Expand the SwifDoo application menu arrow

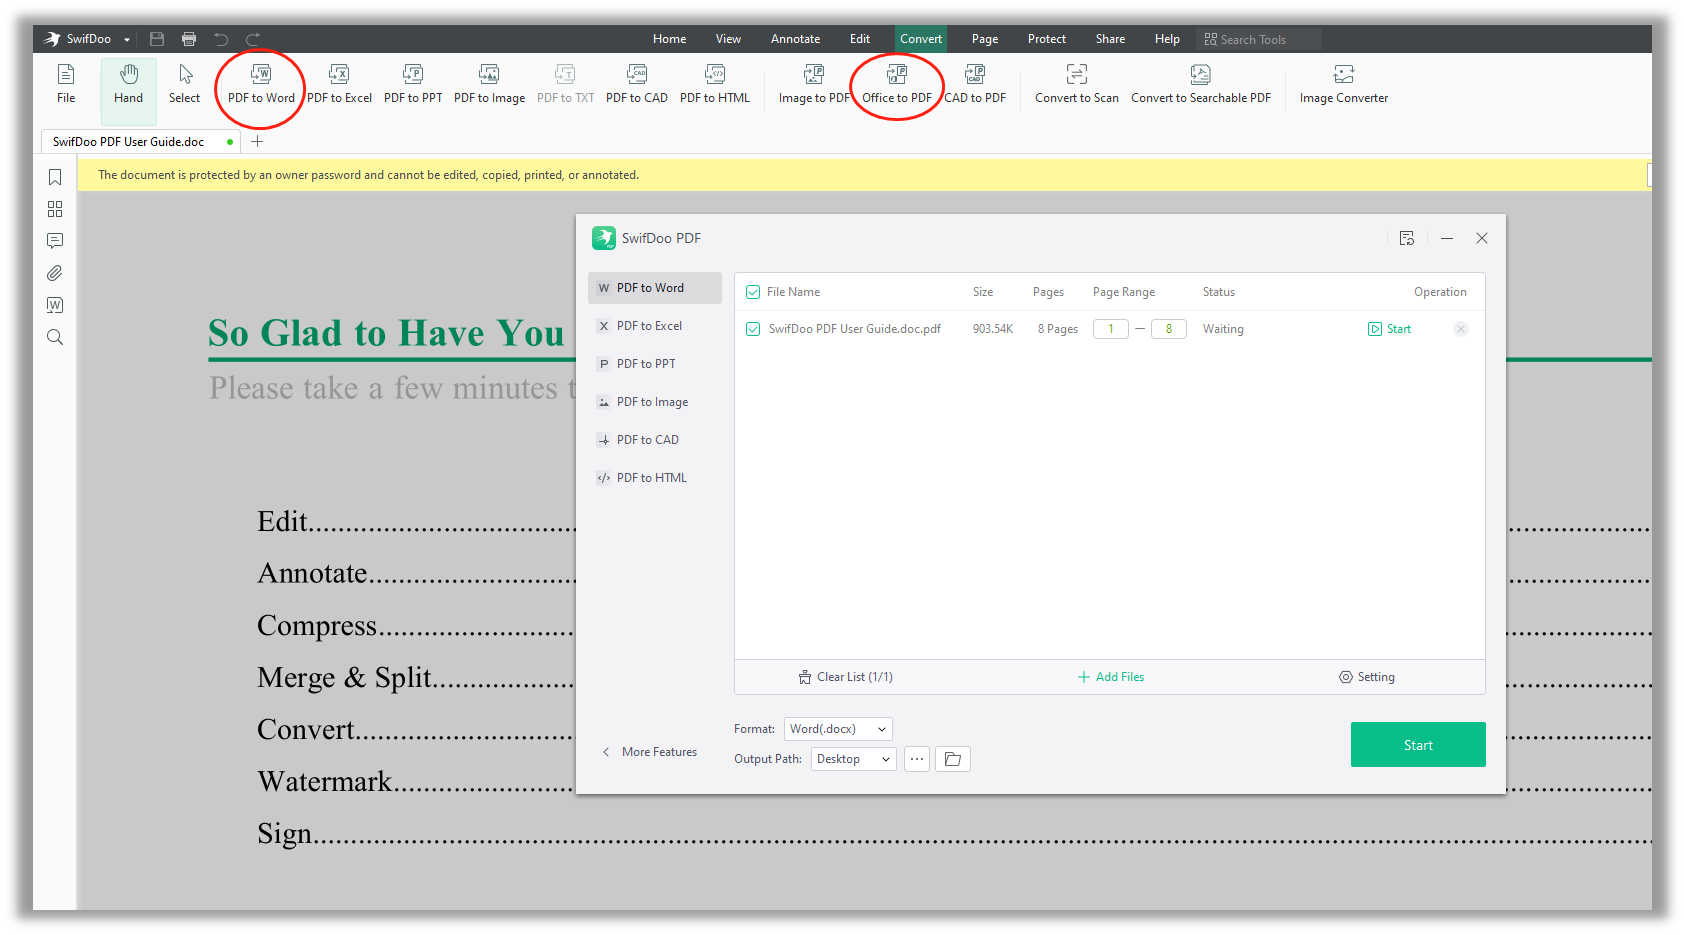coord(127,40)
